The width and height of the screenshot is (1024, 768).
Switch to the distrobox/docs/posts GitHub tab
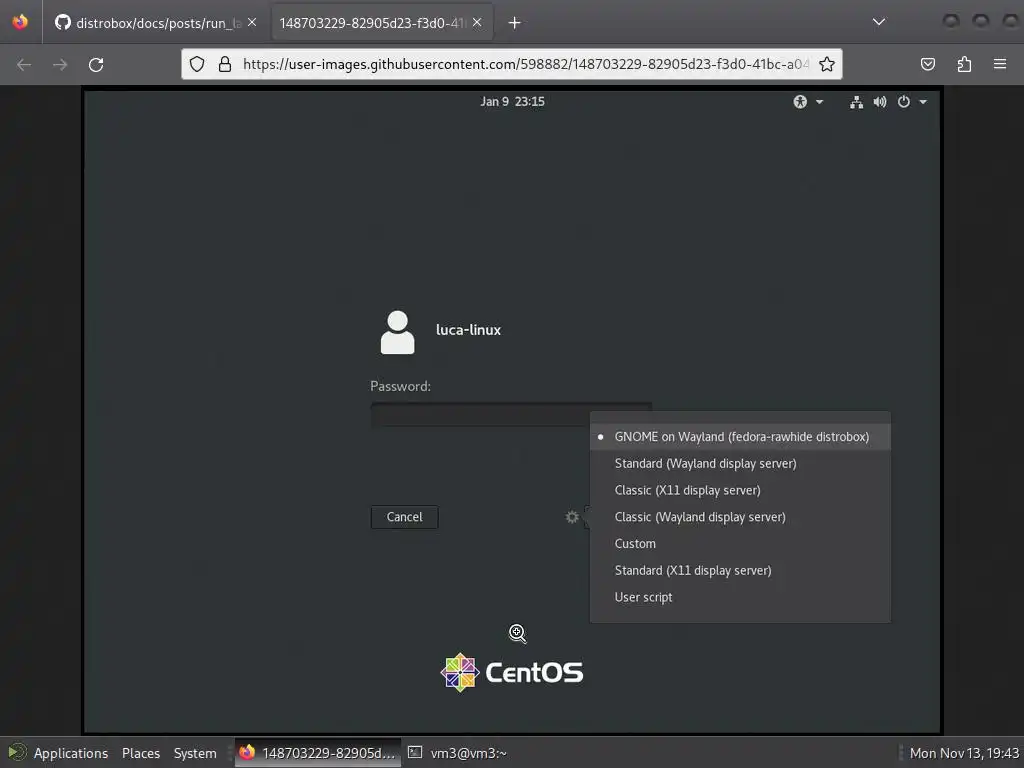pos(155,23)
